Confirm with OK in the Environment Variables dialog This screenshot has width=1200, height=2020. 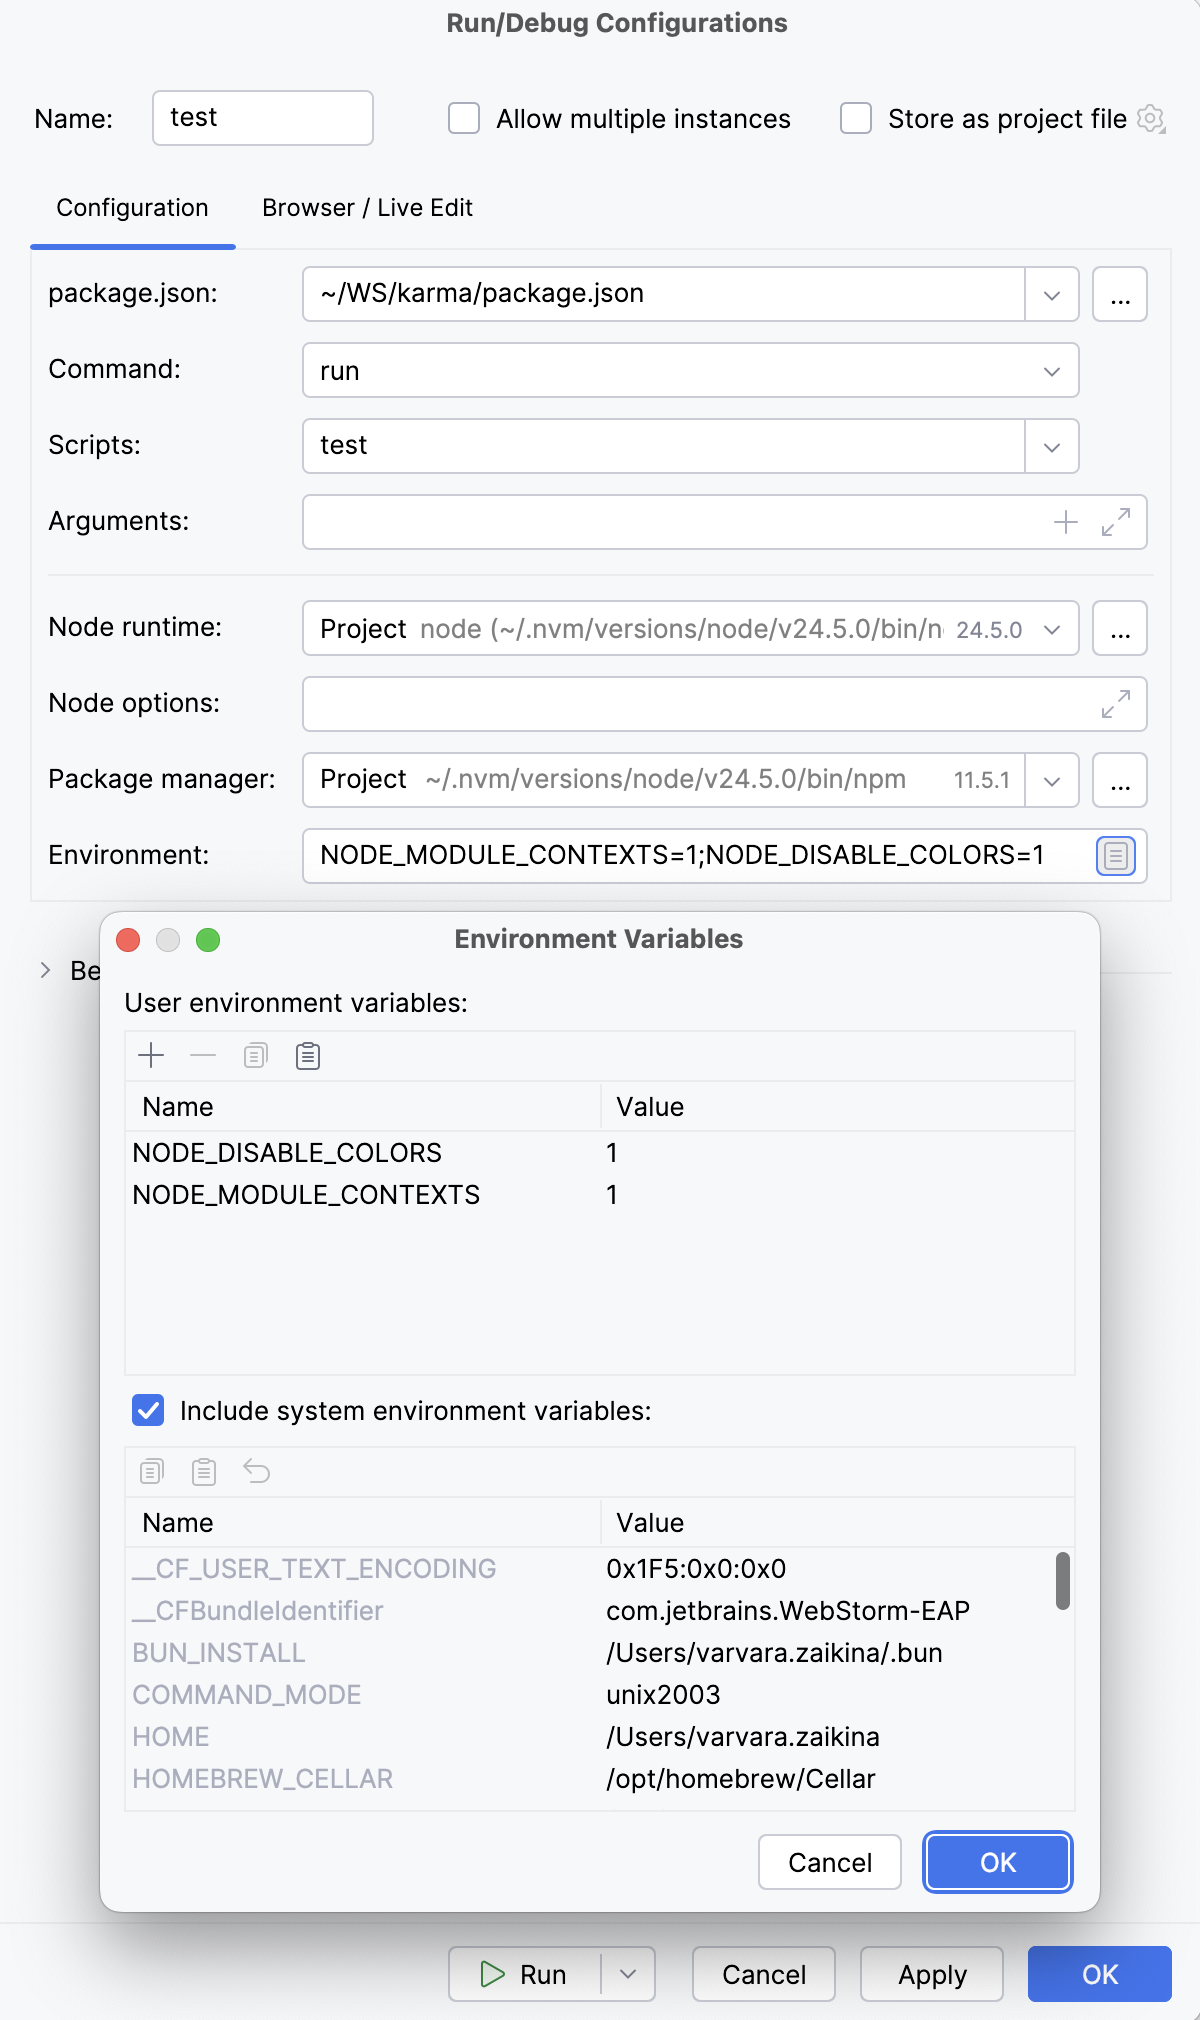coord(998,1862)
